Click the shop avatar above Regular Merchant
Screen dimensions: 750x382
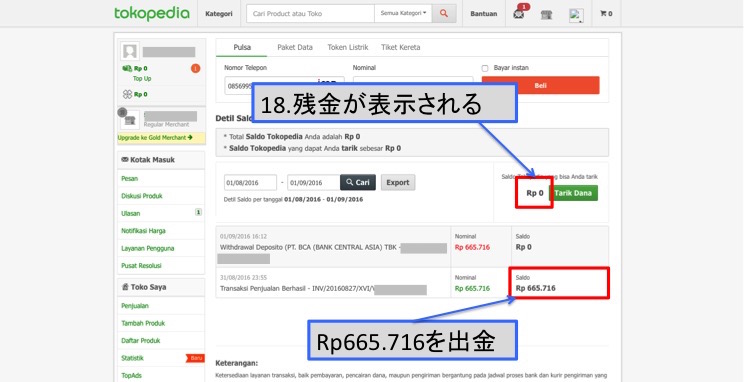click(x=130, y=120)
